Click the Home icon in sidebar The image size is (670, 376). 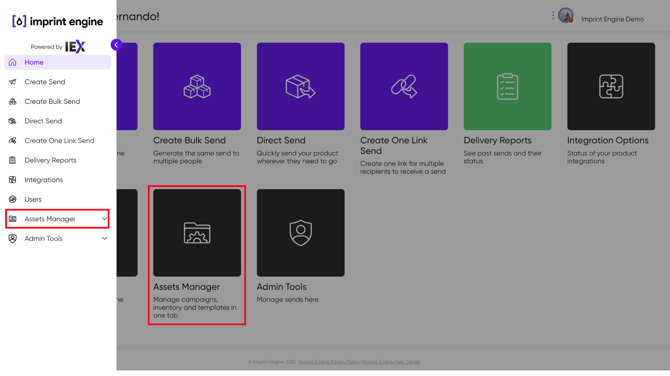click(12, 62)
